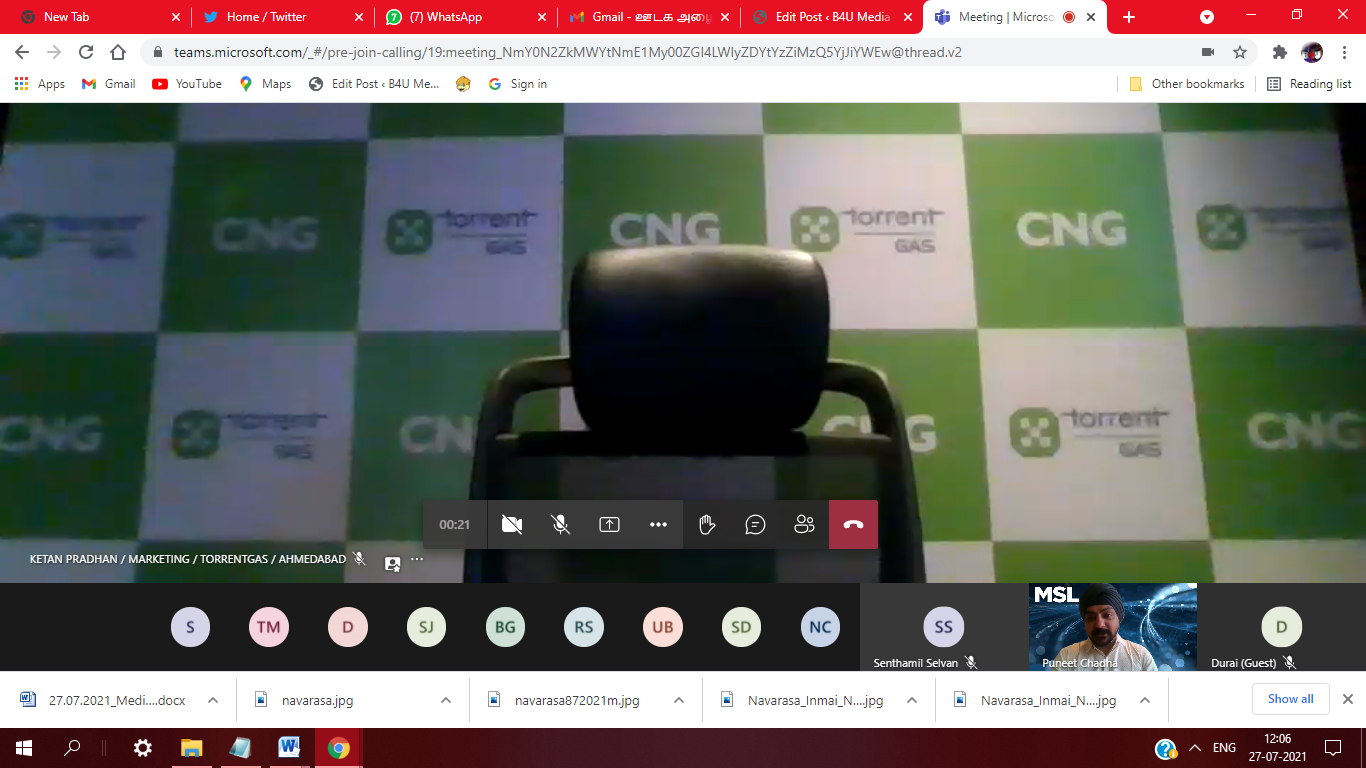Image resolution: width=1366 pixels, height=768 pixels.
Task: Open the Gmail bookmark
Action: tap(108, 84)
